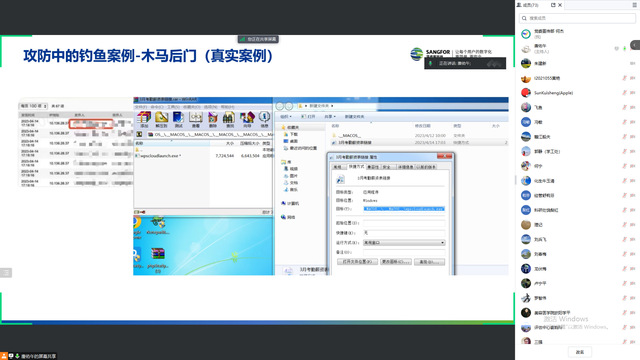This screenshot has width=640, height=360.
Task: Click the l2021055 participant's camera icon
Action: (x=632, y=78)
